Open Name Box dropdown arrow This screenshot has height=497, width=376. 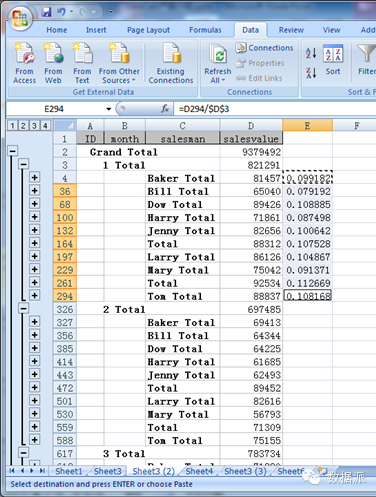click(108, 109)
